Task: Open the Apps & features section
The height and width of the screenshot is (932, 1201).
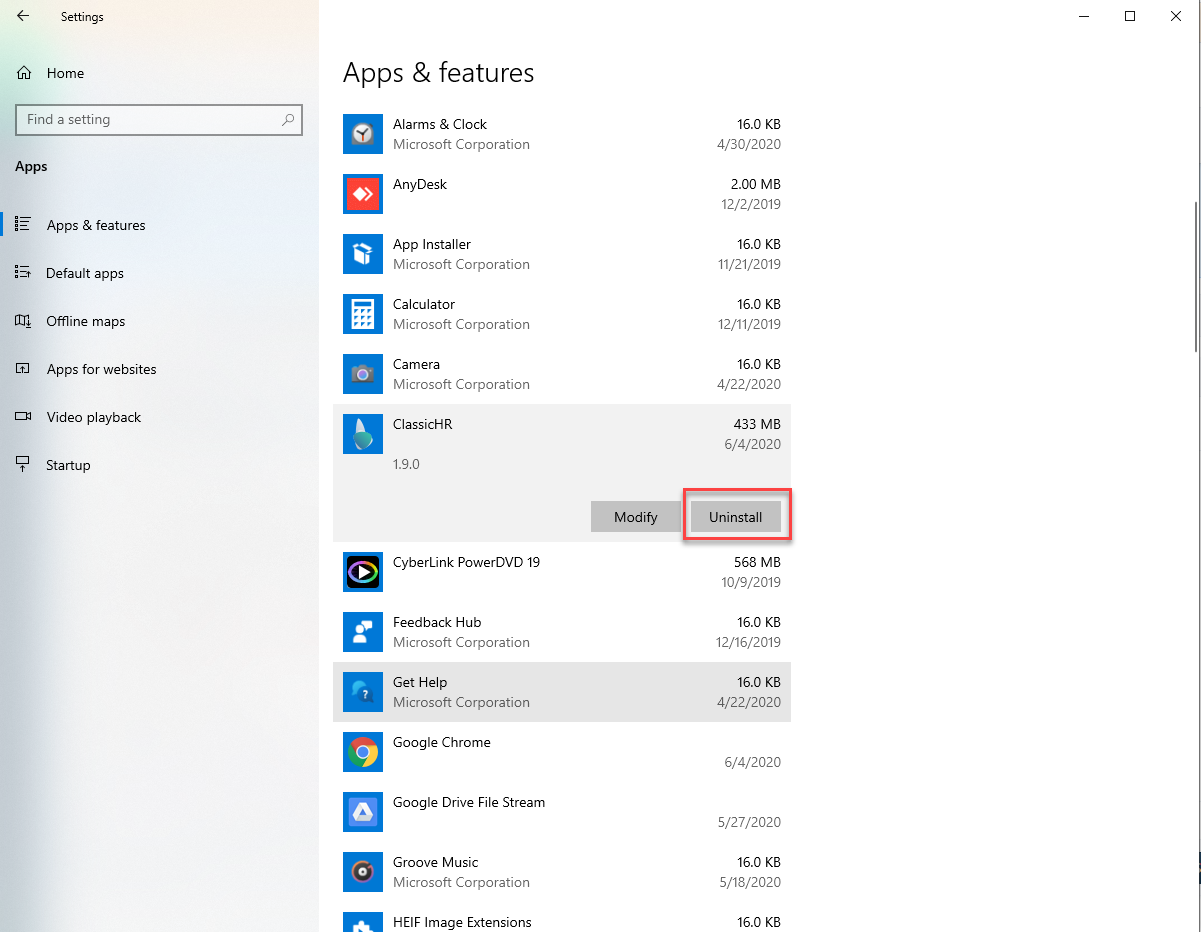Action: click(x=160, y=225)
